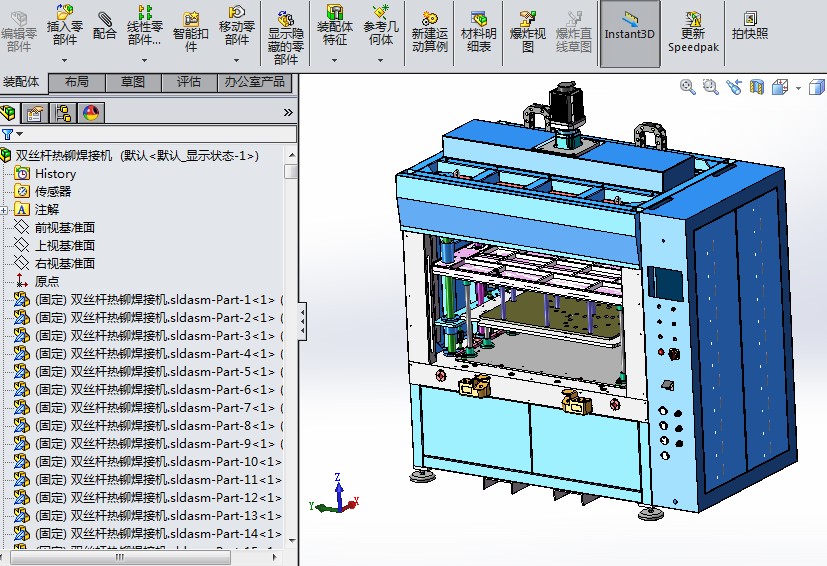Open View Orientation dropdown arrow
Image resolution: width=827 pixels, height=566 pixels.
(x=798, y=88)
